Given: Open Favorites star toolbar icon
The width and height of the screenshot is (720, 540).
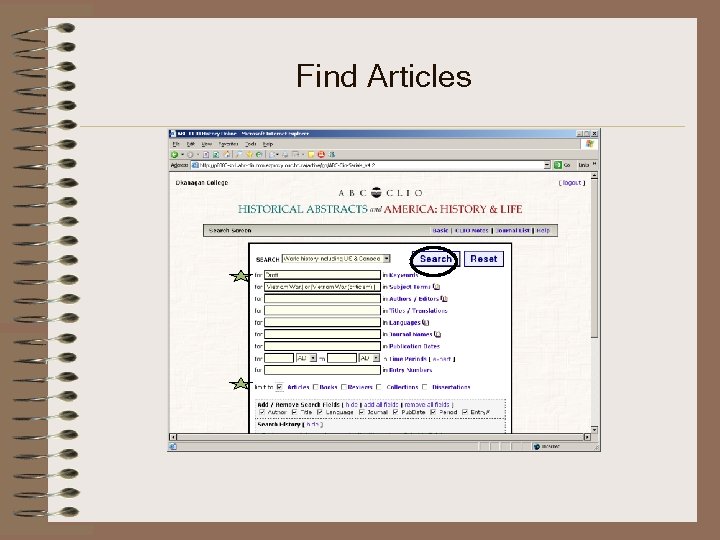Looking at the screenshot, I should [249, 155].
